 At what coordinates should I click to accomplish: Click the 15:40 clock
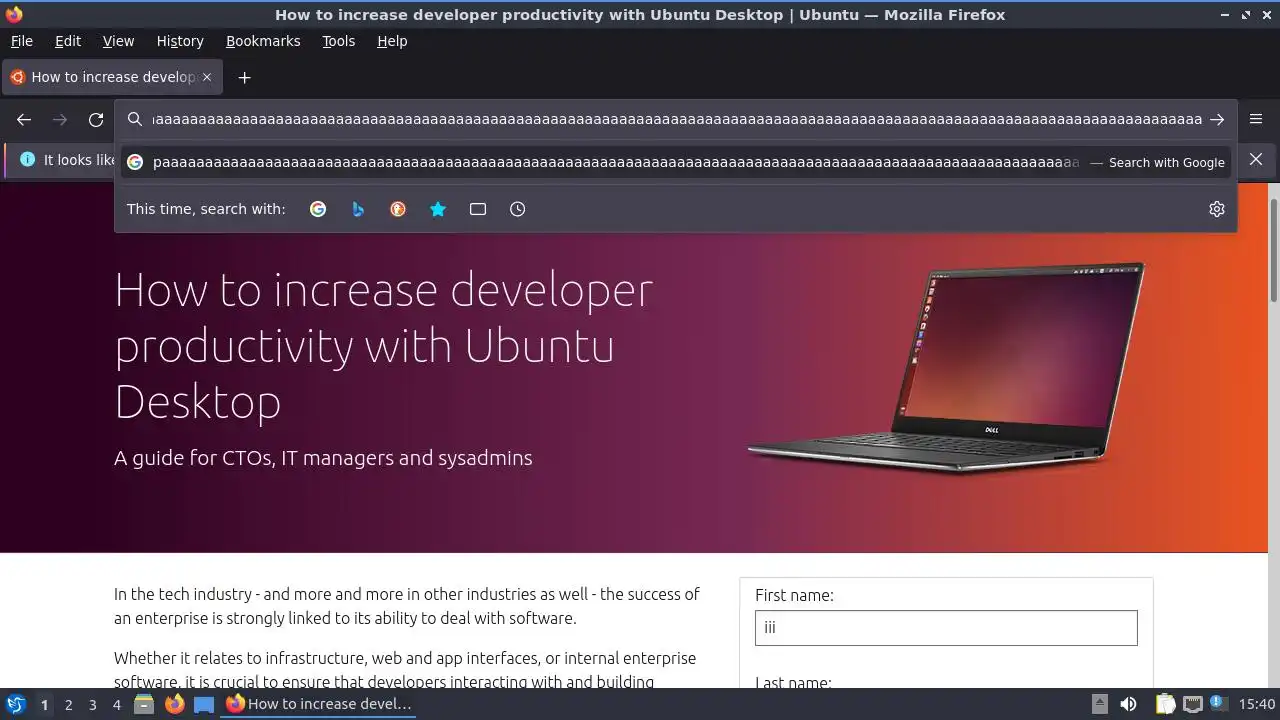tap(1257, 704)
